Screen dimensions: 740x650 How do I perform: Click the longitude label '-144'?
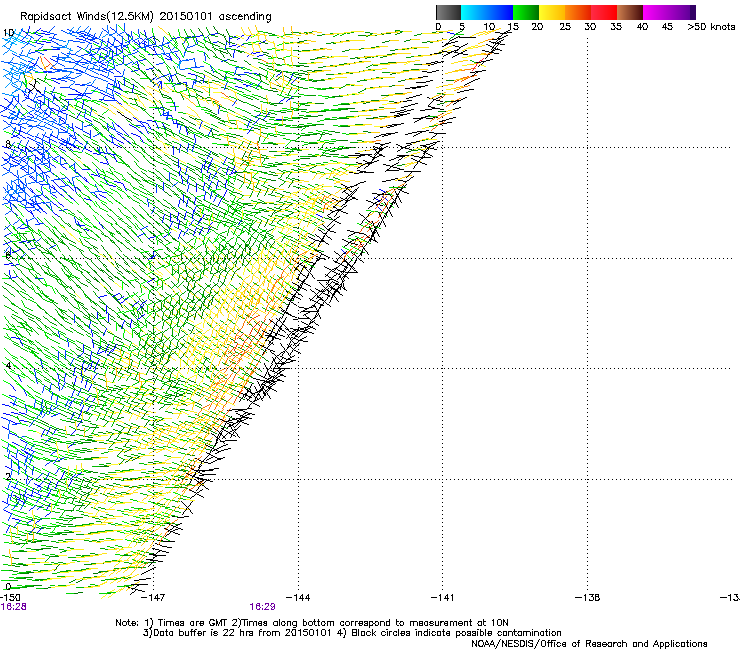pyautogui.click(x=298, y=598)
